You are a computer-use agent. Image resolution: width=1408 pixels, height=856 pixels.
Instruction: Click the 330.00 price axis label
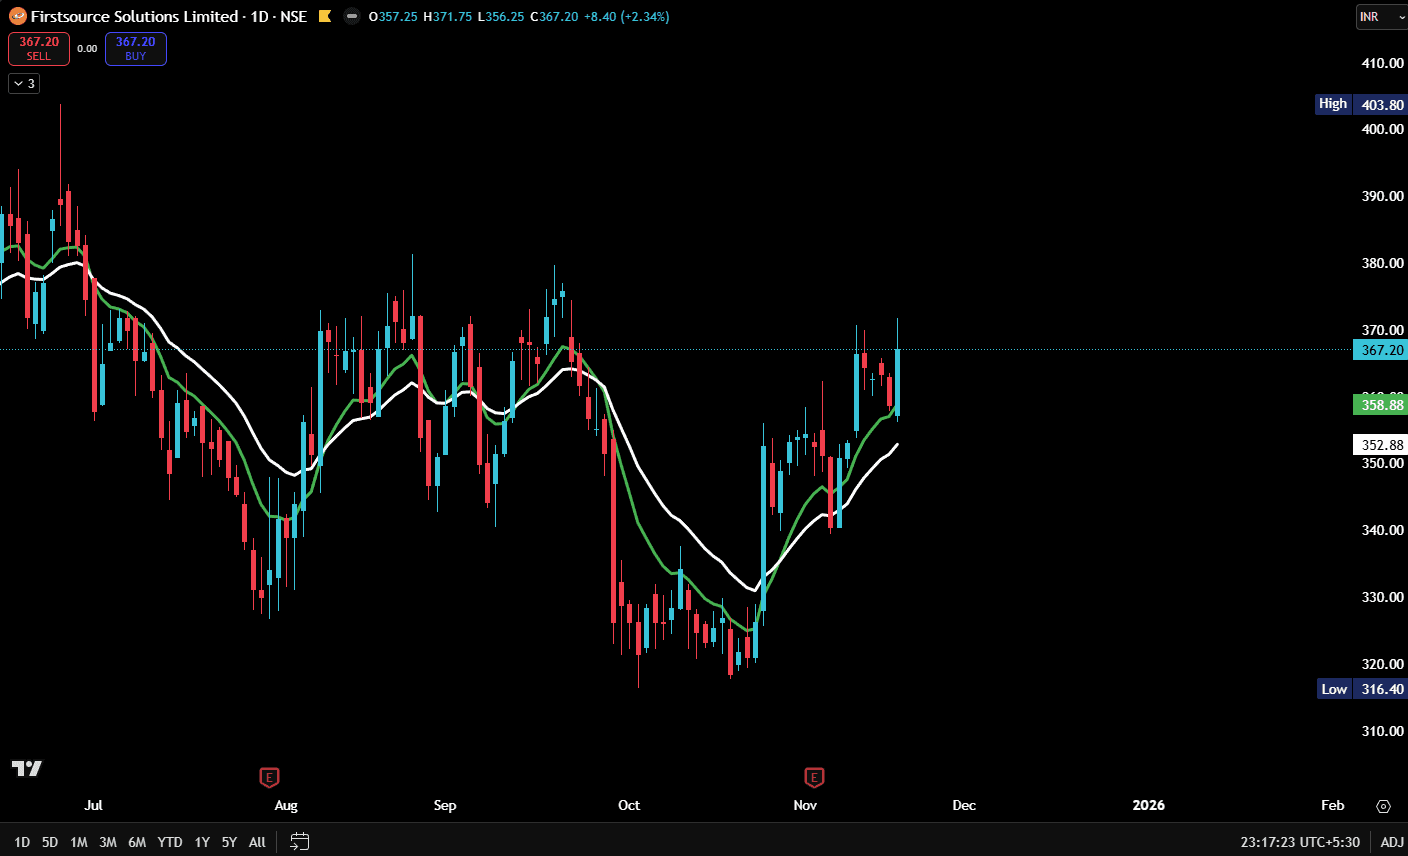(x=1383, y=597)
